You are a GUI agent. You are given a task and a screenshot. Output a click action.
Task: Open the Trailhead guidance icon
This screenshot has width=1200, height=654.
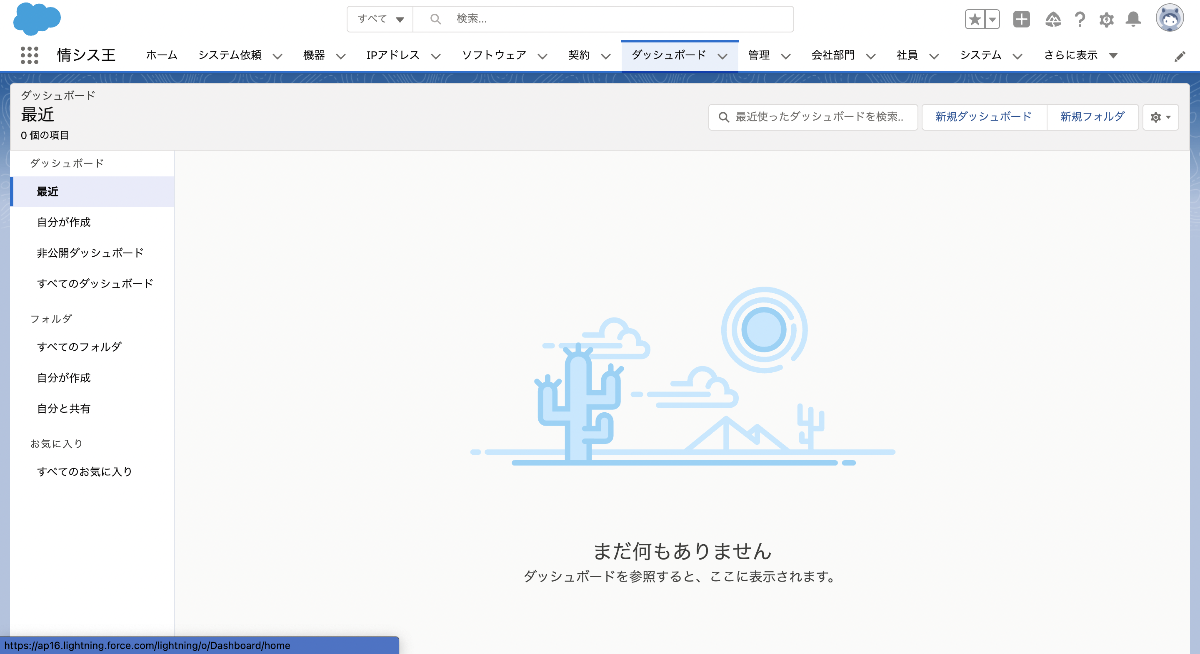coord(1053,19)
